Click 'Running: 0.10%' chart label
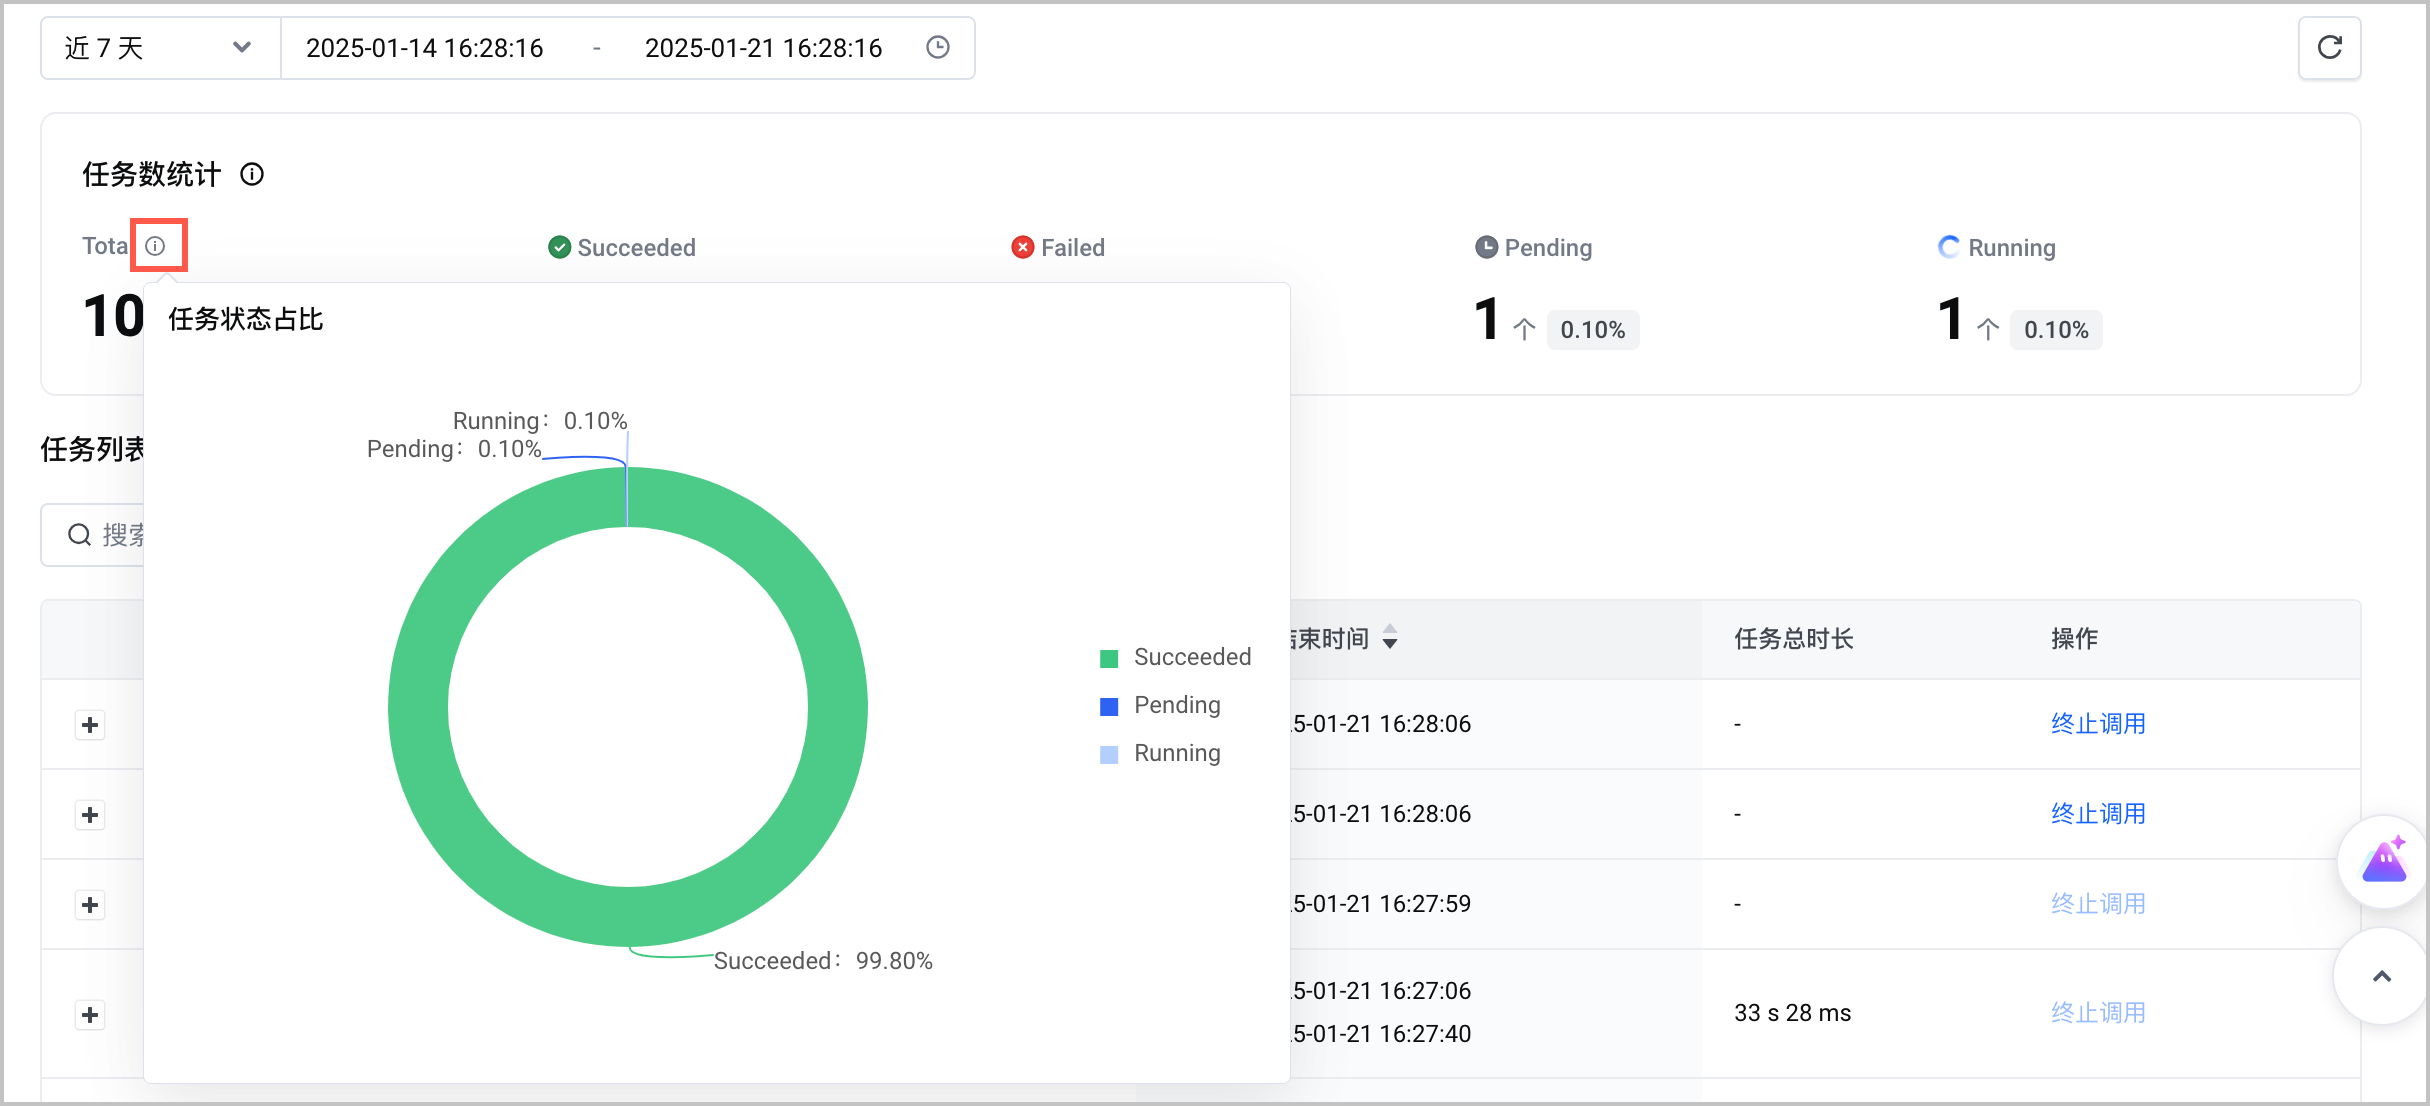Image resolution: width=2430 pixels, height=1106 pixels. pos(540,421)
